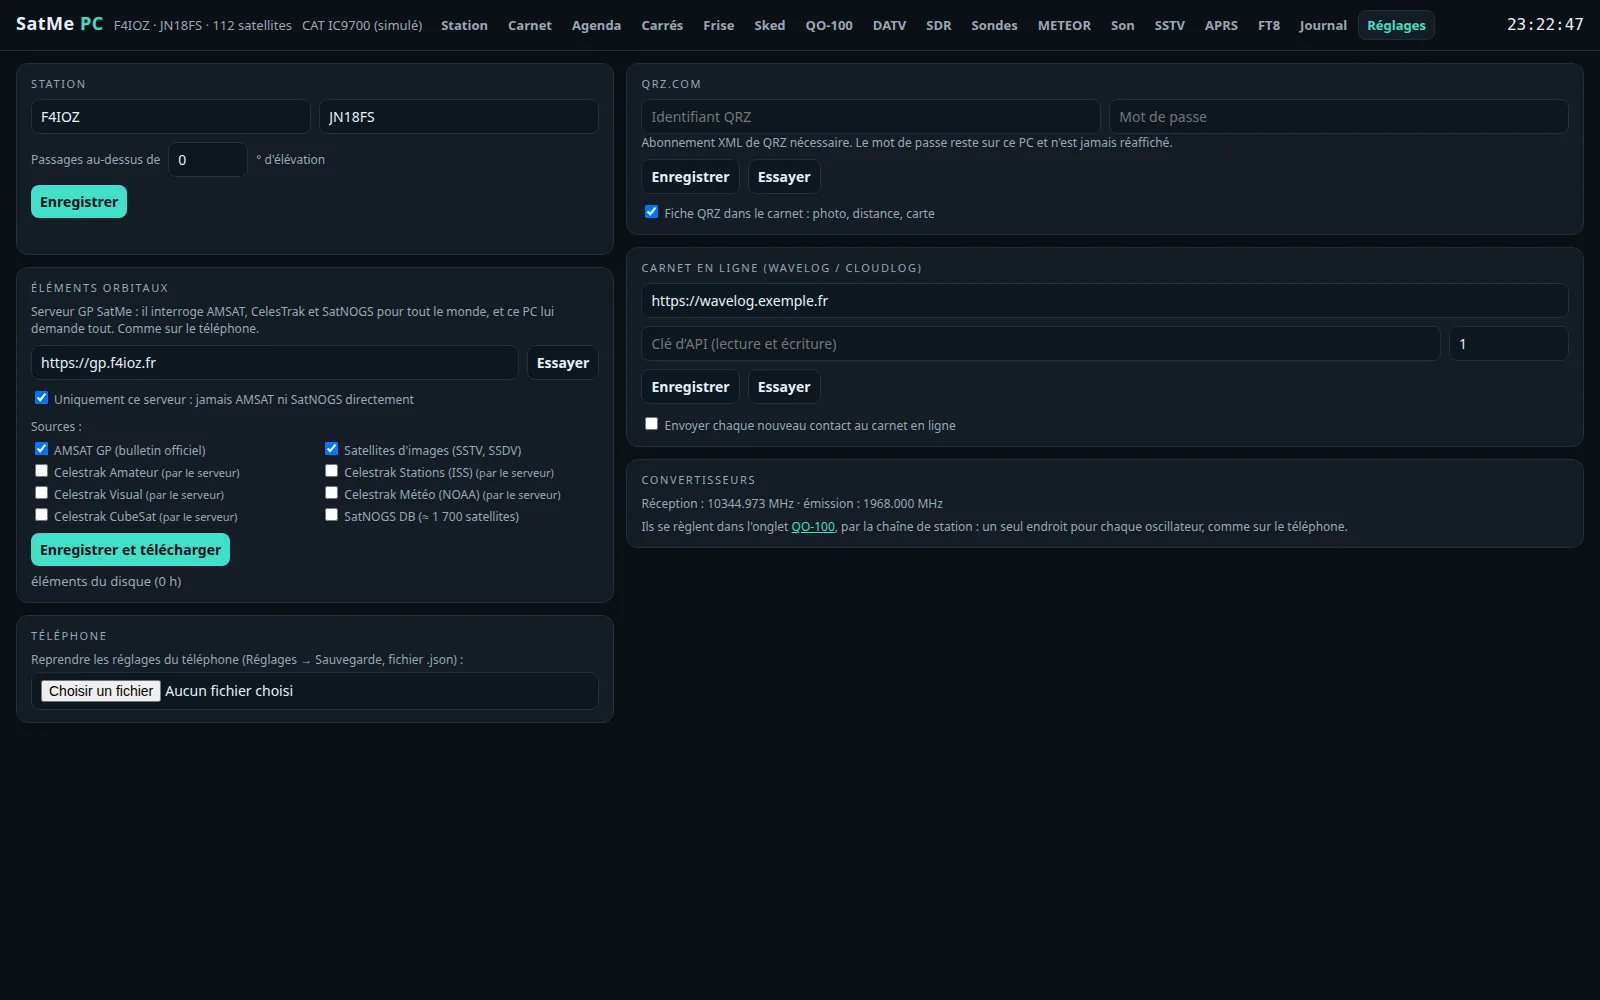The height and width of the screenshot is (1000, 1600).
Task: Uncheck AMSAT GP (bulletin officiel)
Action: pos(41,449)
